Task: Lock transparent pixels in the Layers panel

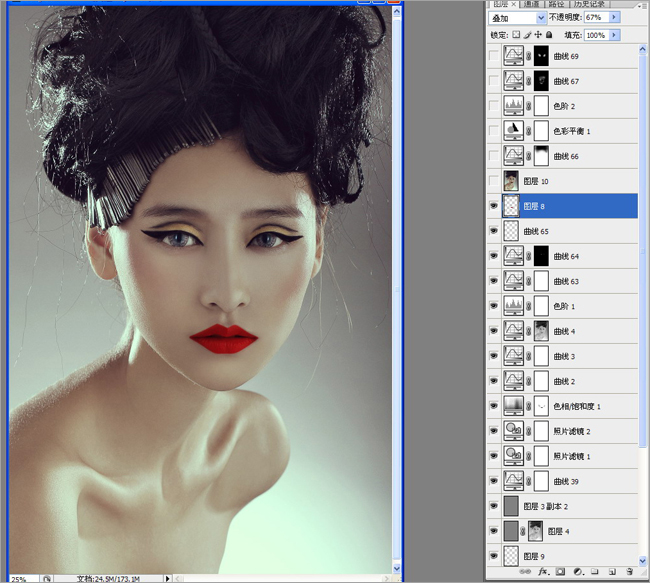Action: click(x=516, y=35)
